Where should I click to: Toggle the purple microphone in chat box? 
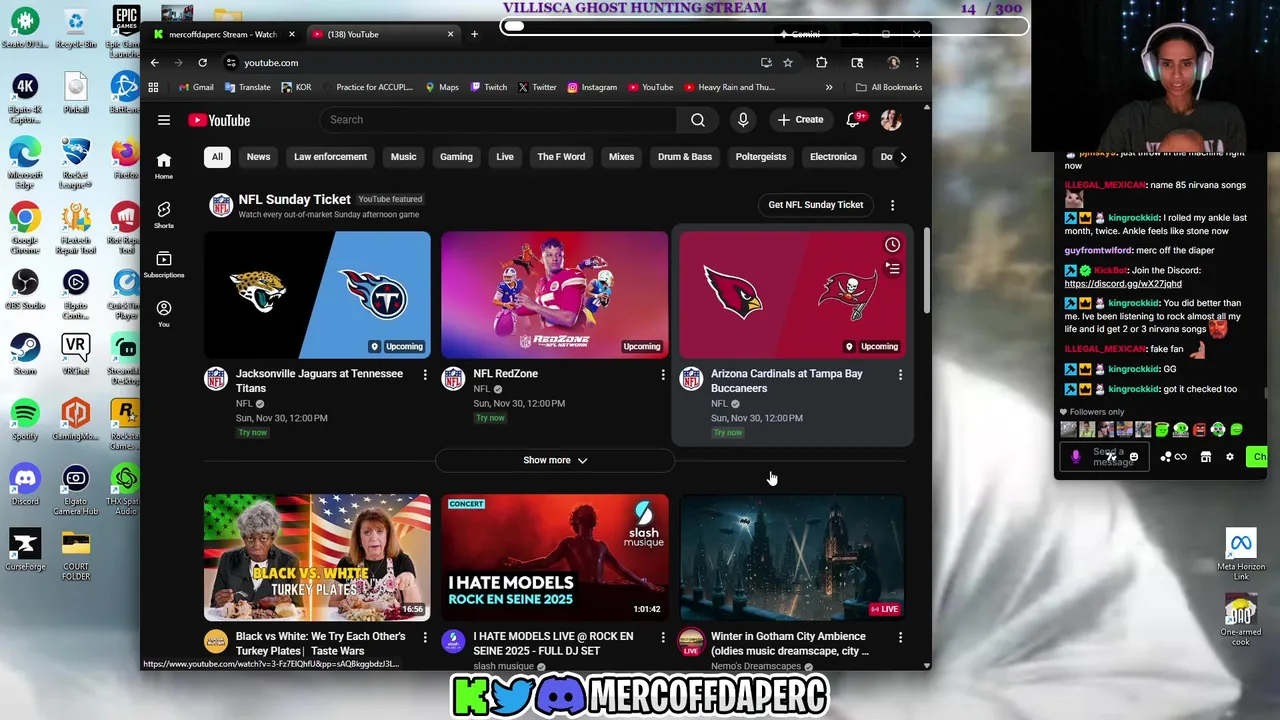pos(1076,457)
